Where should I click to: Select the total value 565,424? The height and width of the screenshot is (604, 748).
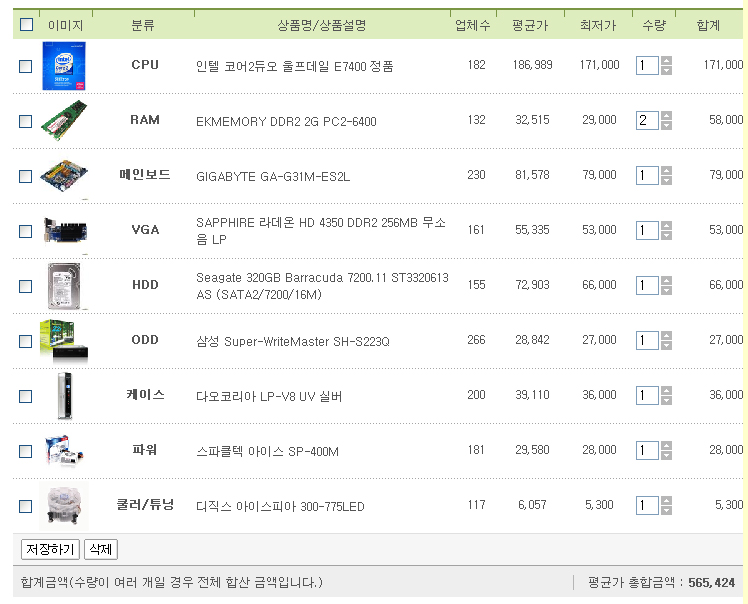click(x=711, y=583)
